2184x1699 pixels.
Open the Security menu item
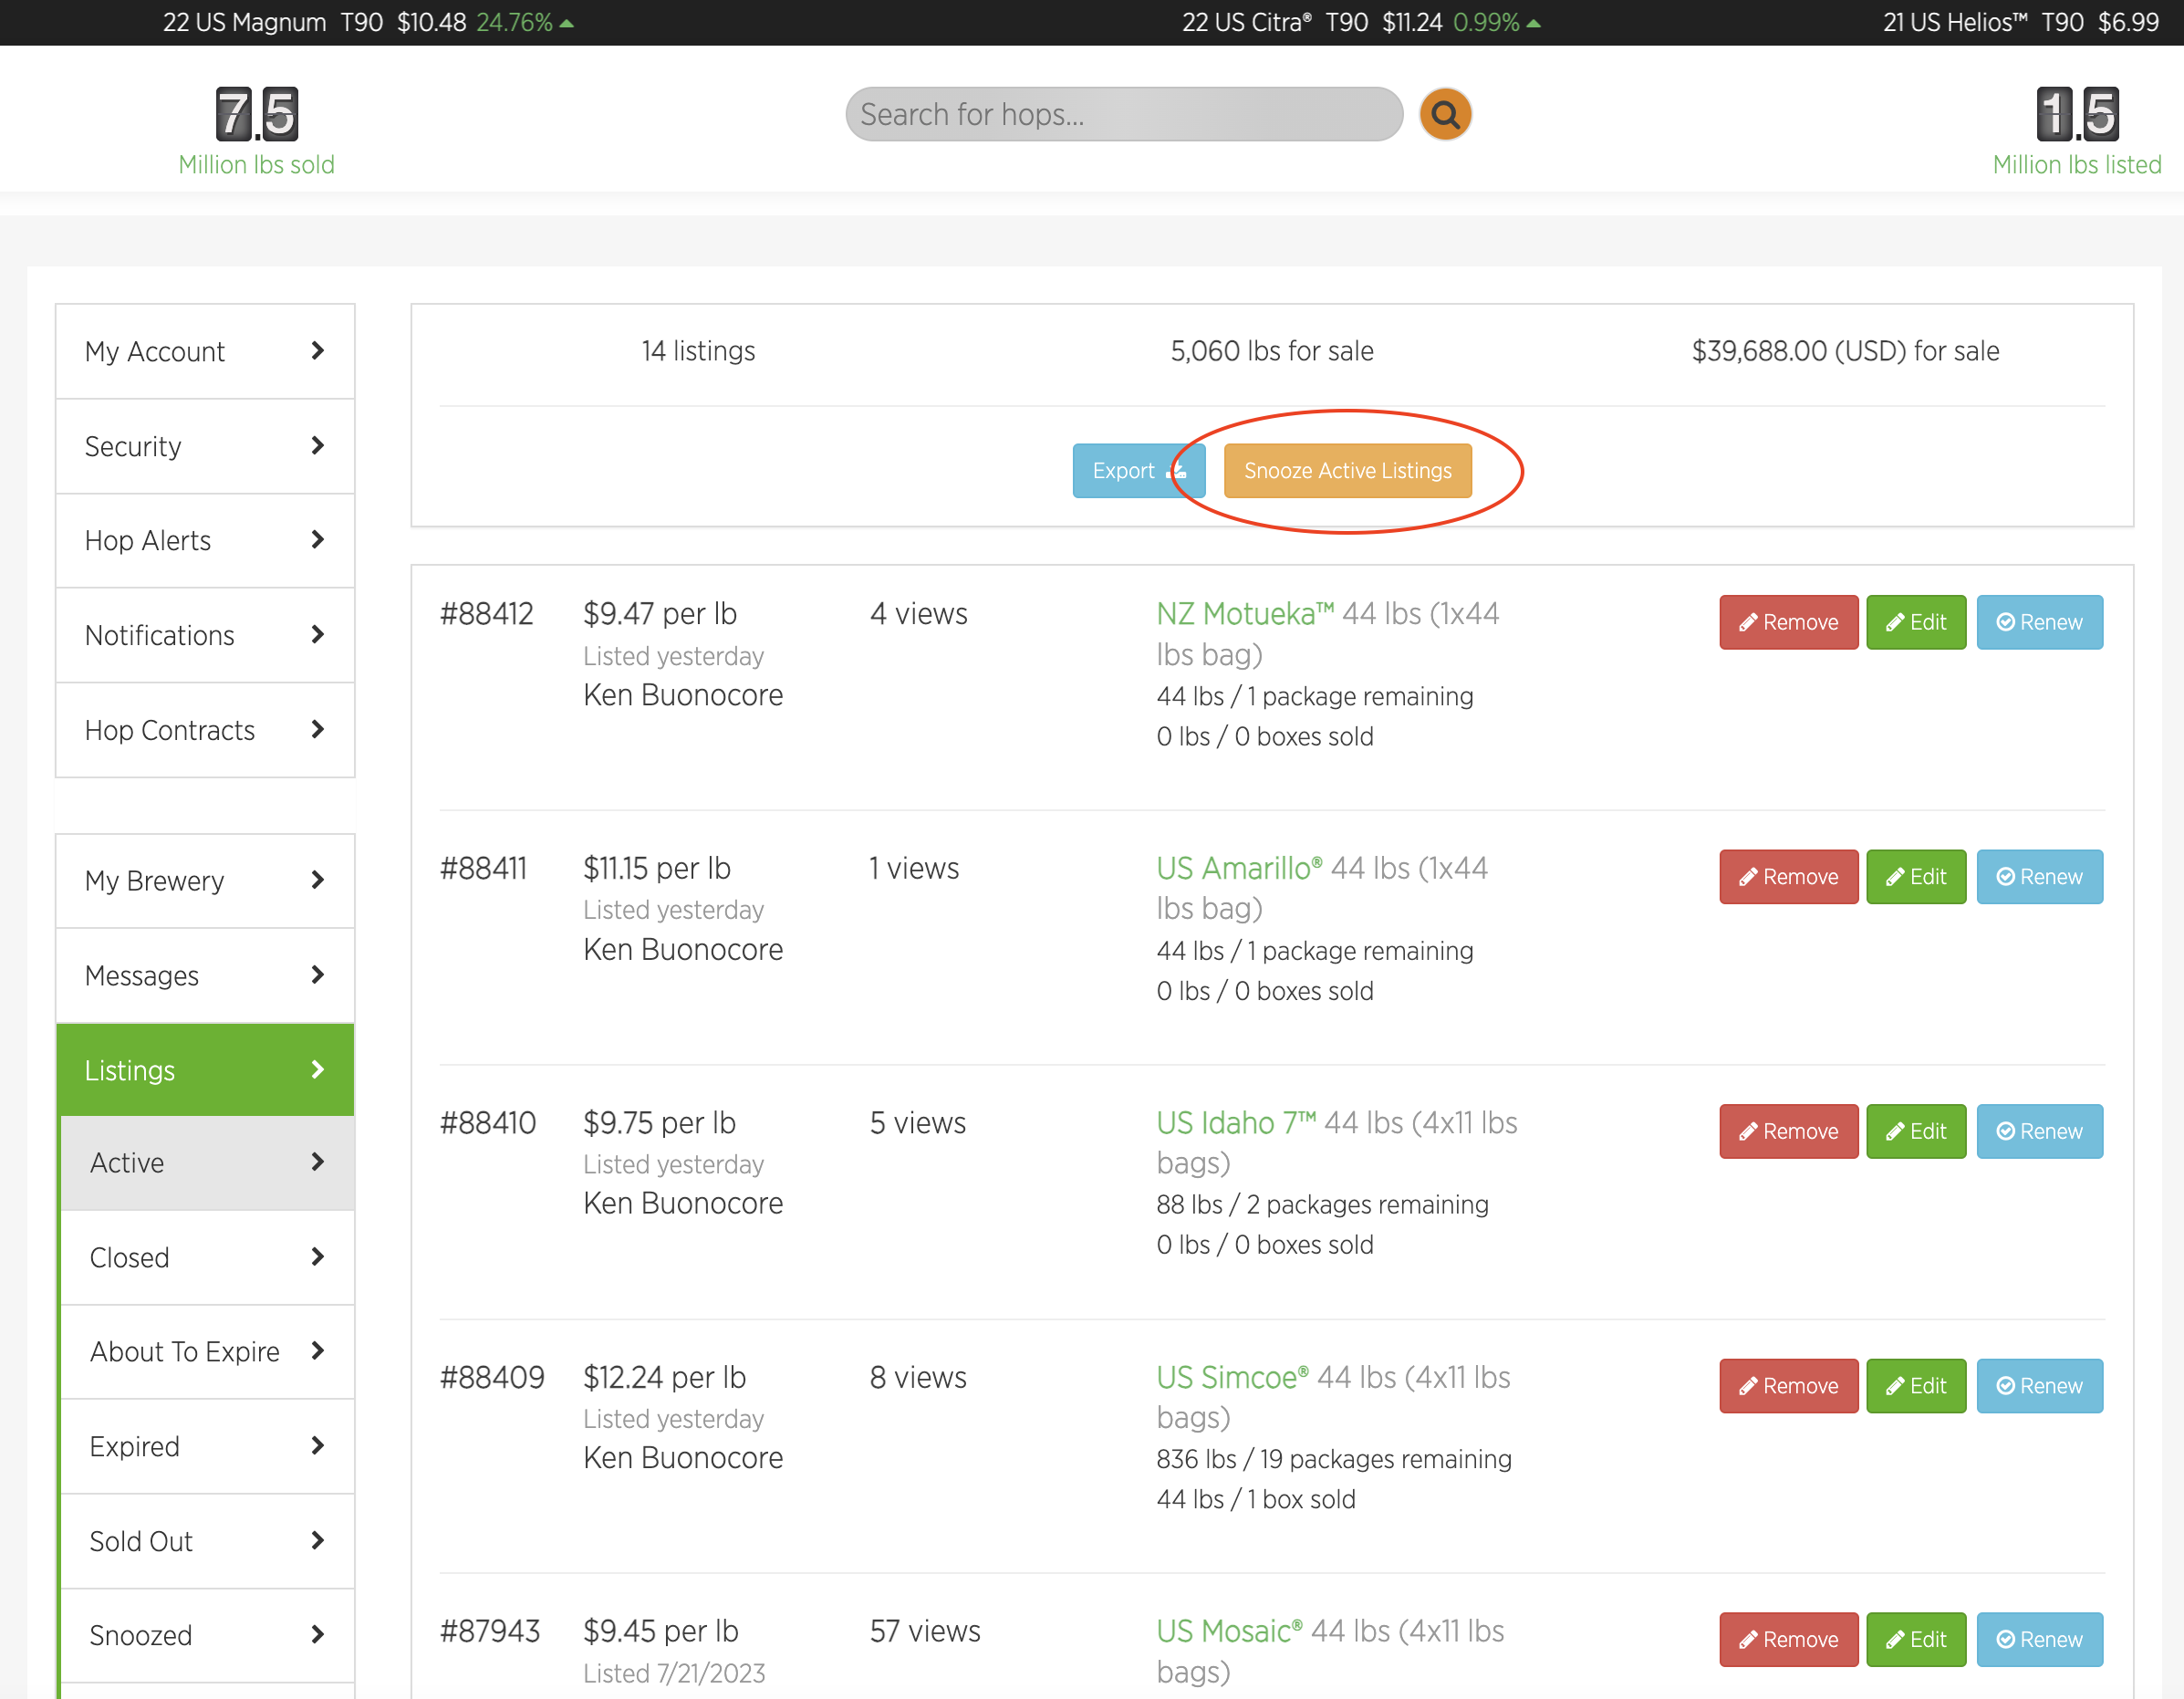tap(205, 447)
